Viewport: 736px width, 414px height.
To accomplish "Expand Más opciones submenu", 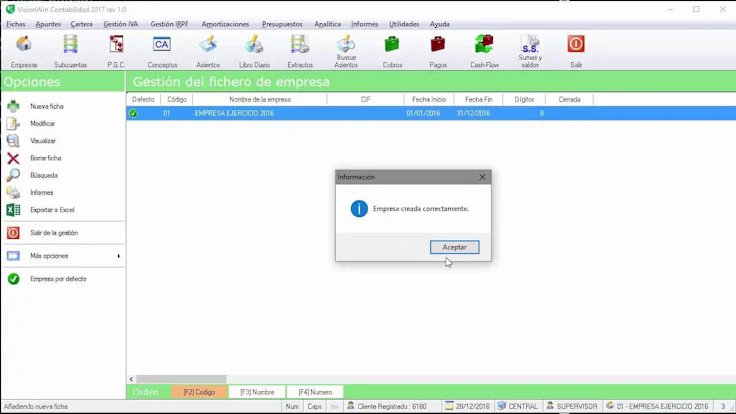I will coord(63,256).
